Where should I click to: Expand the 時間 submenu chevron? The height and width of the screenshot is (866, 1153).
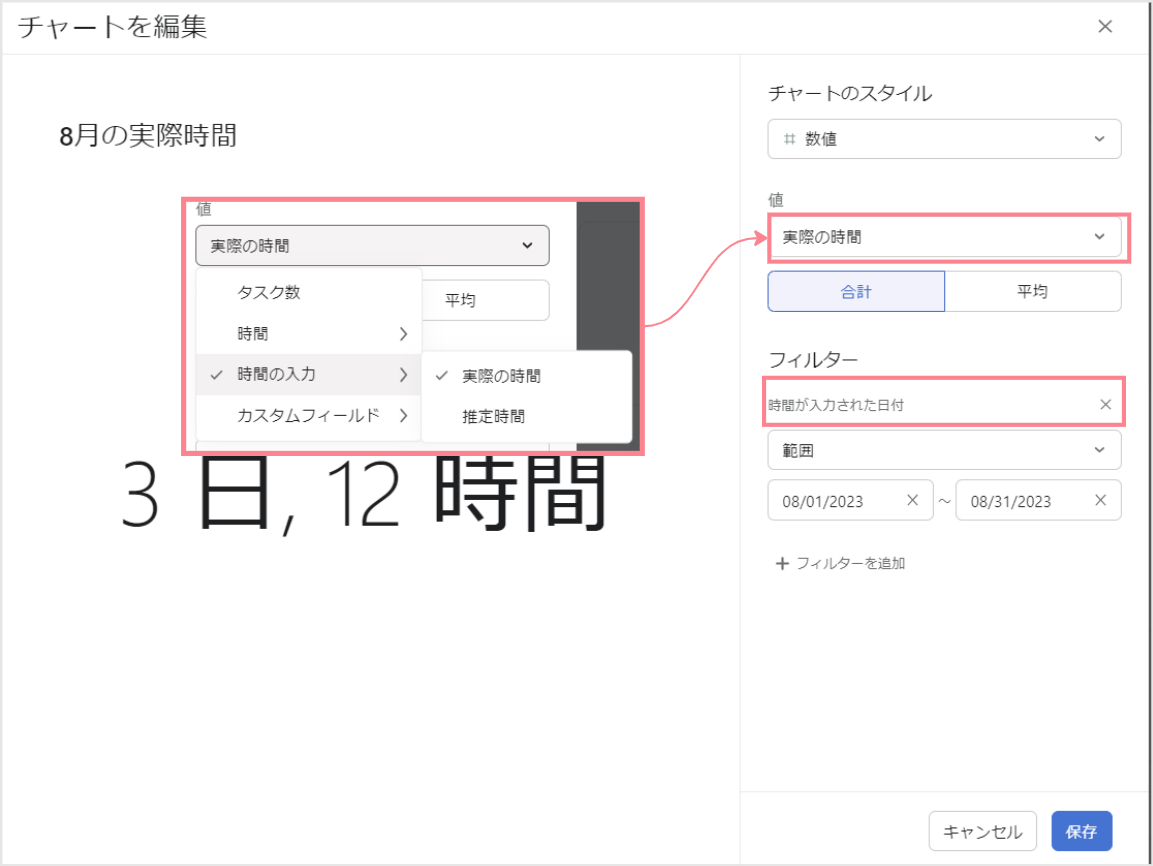403,334
